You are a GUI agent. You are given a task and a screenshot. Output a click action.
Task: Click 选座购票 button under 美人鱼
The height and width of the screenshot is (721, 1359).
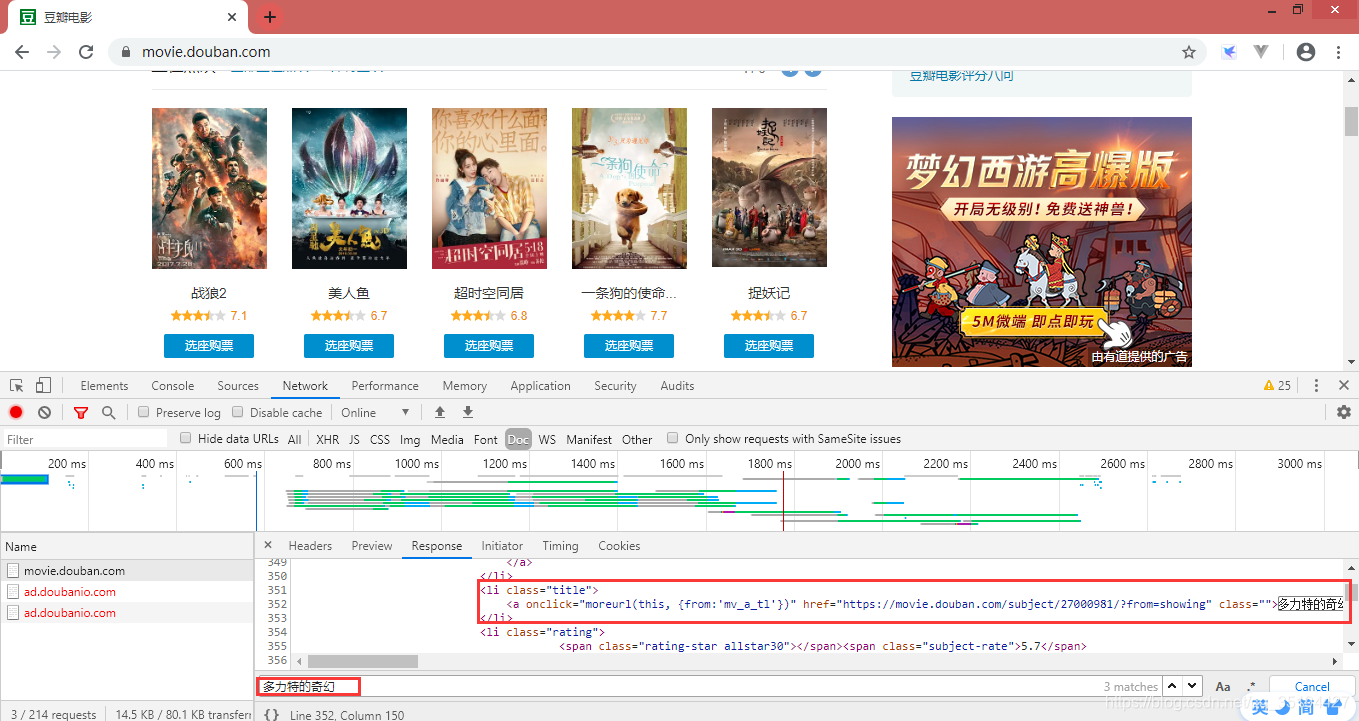coord(349,346)
